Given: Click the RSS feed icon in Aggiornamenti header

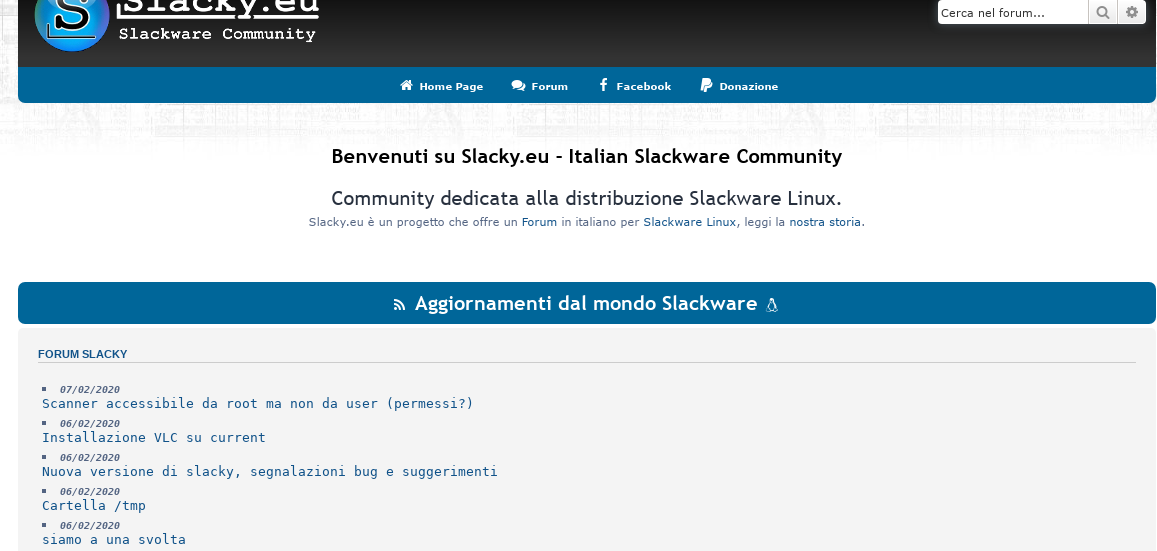Looking at the screenshot, I should (x=399, y=305).
